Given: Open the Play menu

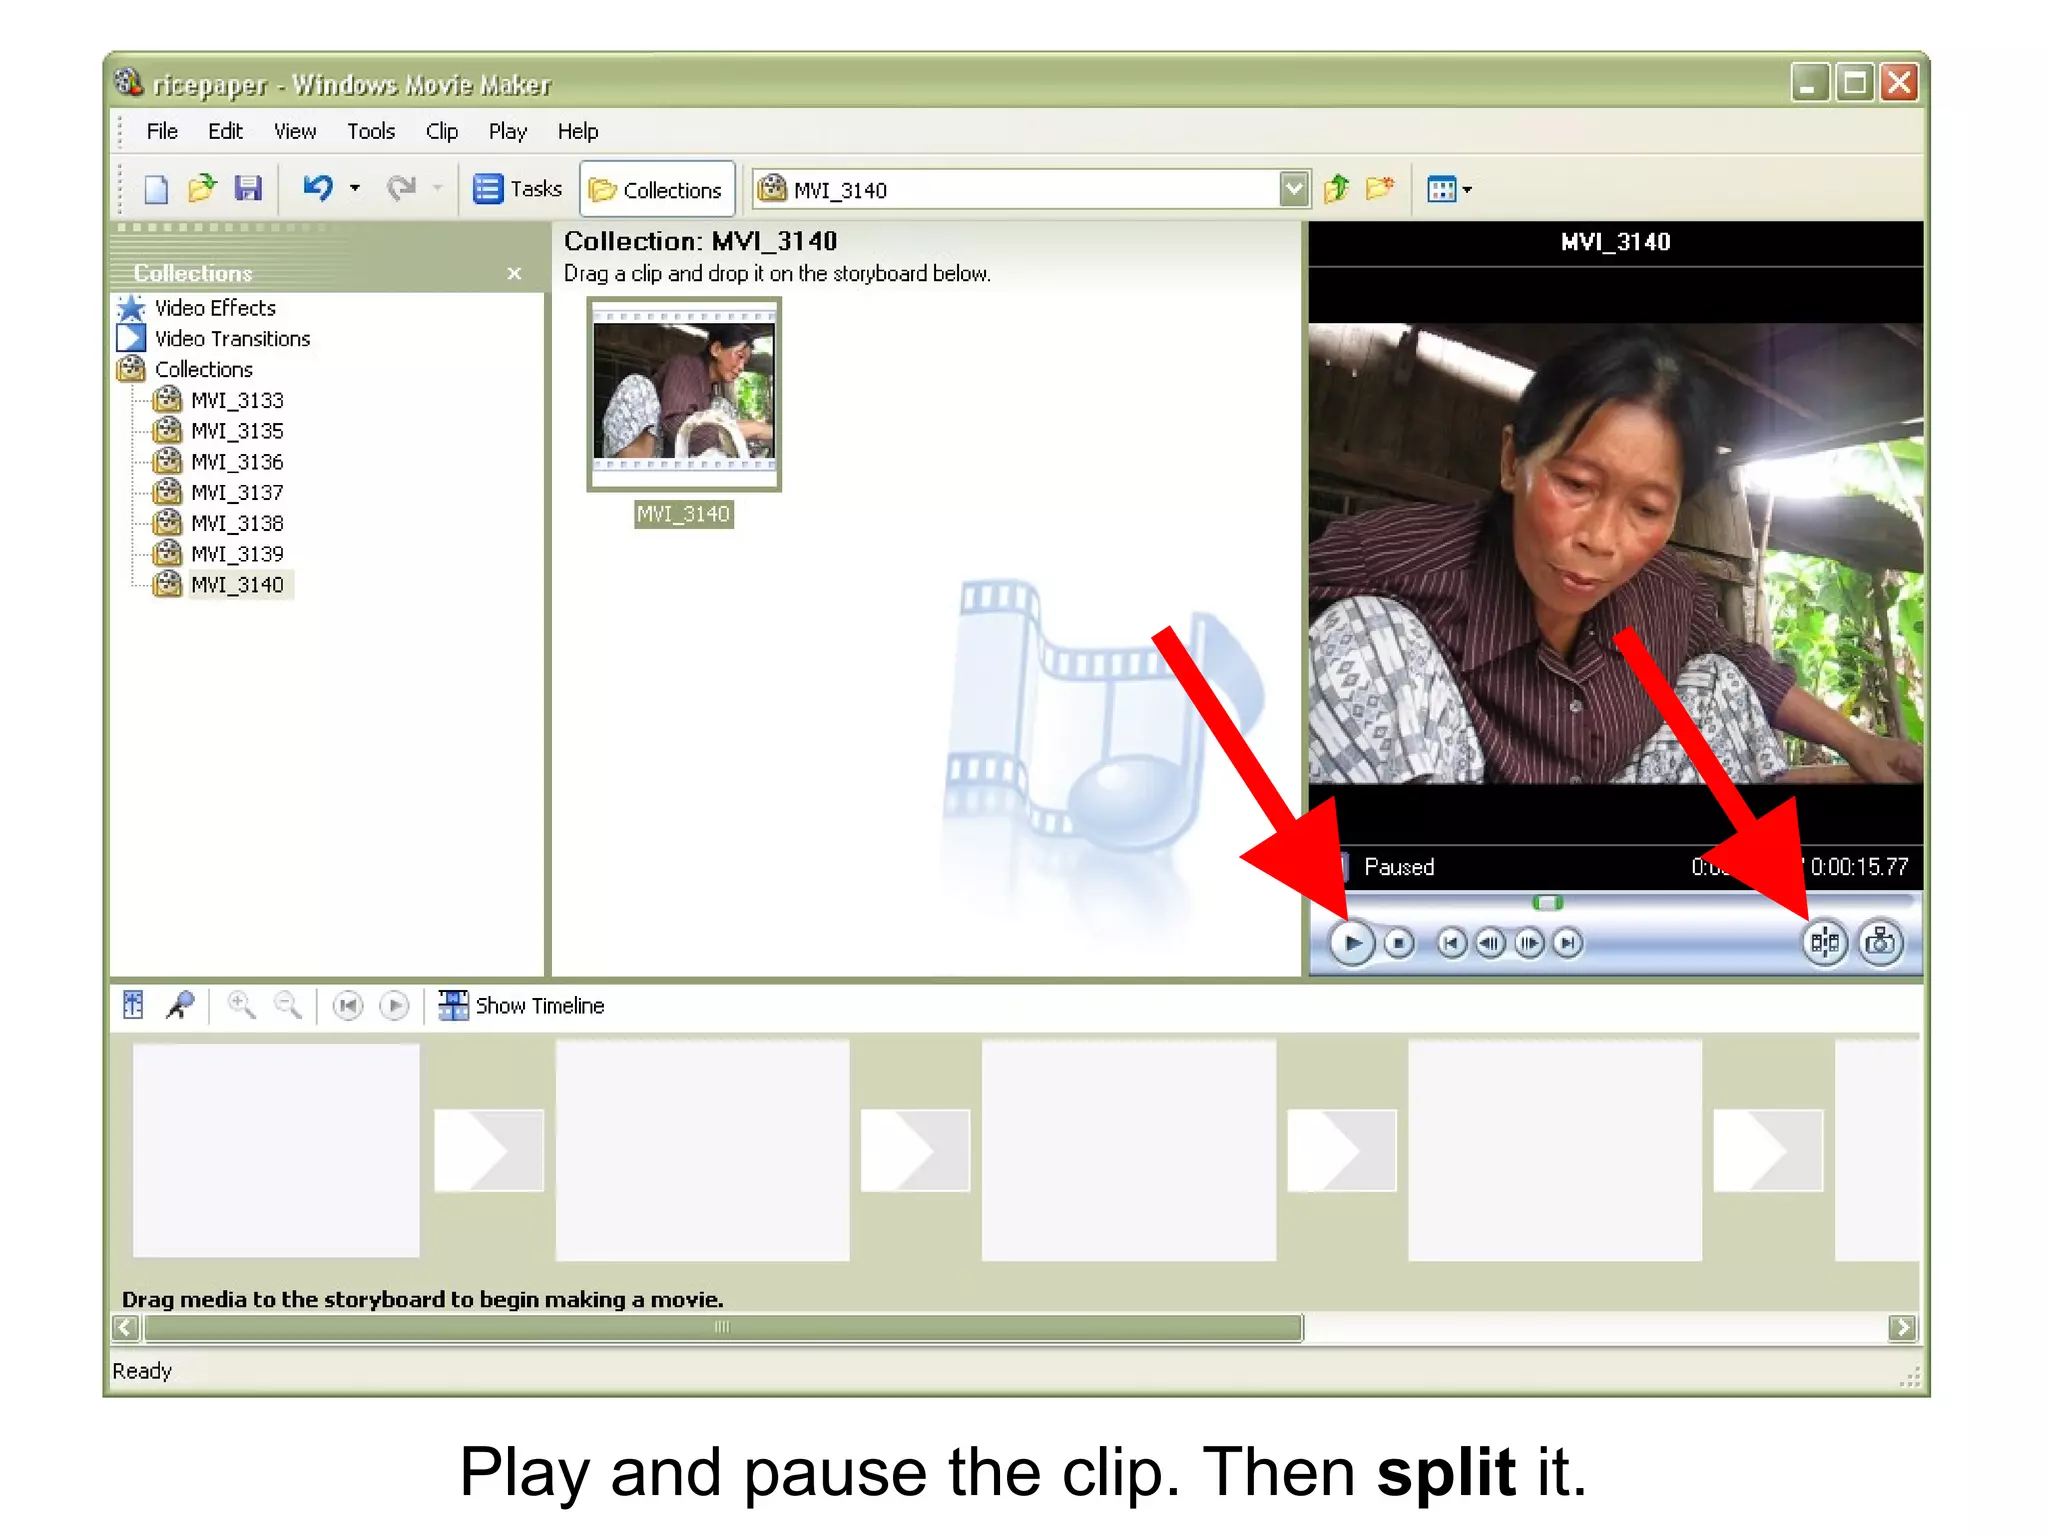Looking at the screenshot, I should (507, 131).
